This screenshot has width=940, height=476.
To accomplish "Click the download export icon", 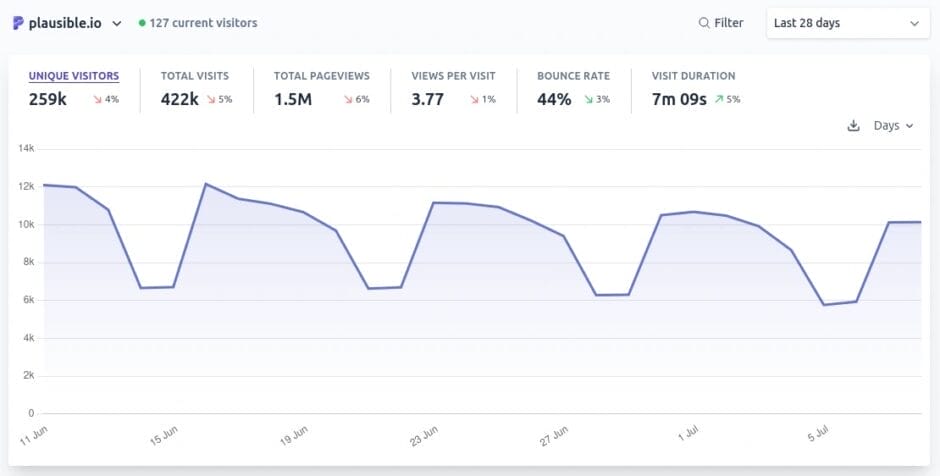I will (853, 126).
